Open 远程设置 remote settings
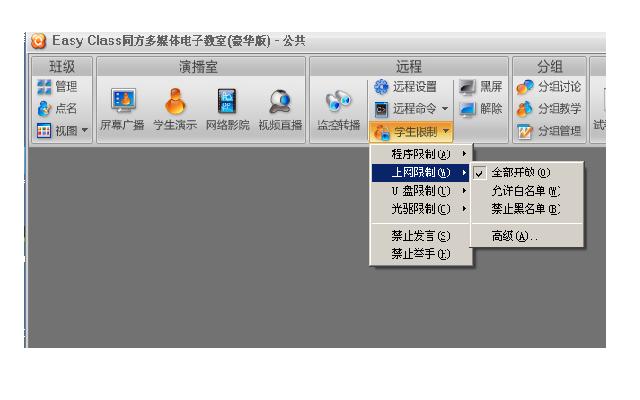This screenshot has height=400, width=640. (x=407, y=87)
